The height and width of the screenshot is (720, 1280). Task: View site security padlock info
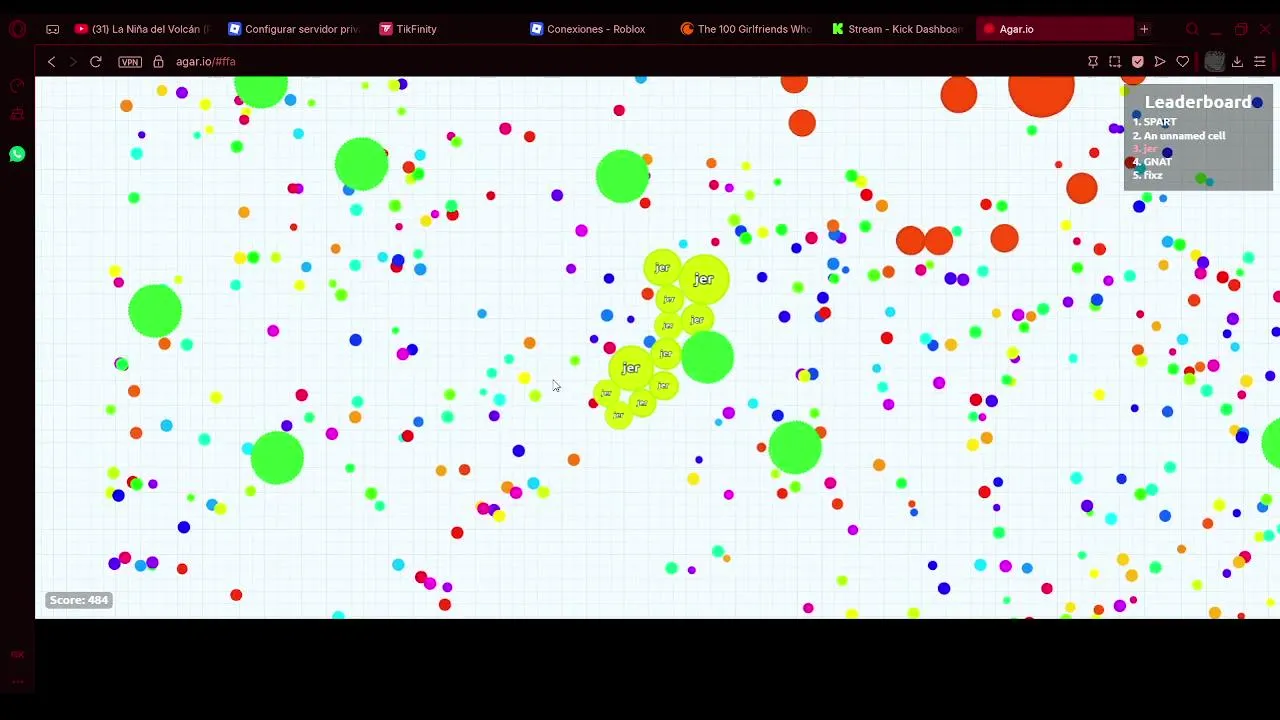click(x=158, y=62)
